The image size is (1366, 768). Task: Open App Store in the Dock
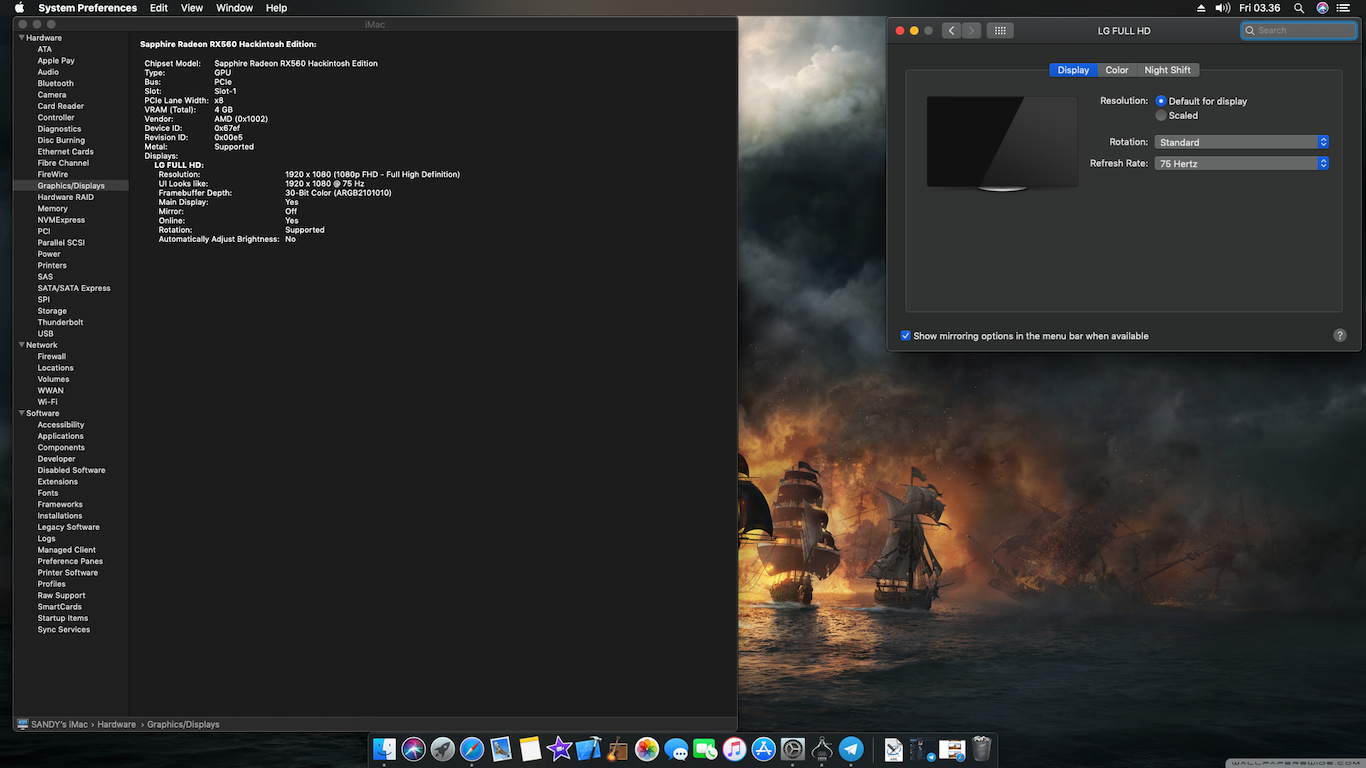764,748
